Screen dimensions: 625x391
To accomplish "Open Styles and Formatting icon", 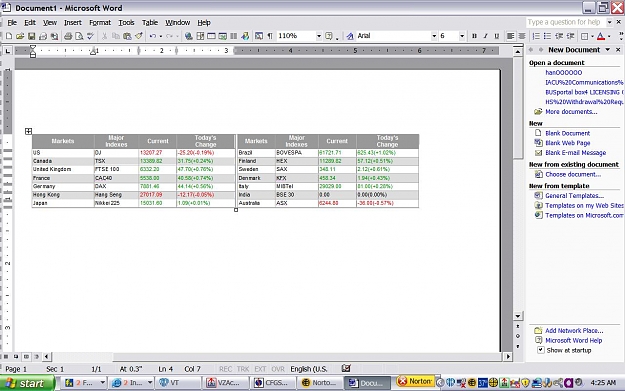I will 350,36.
